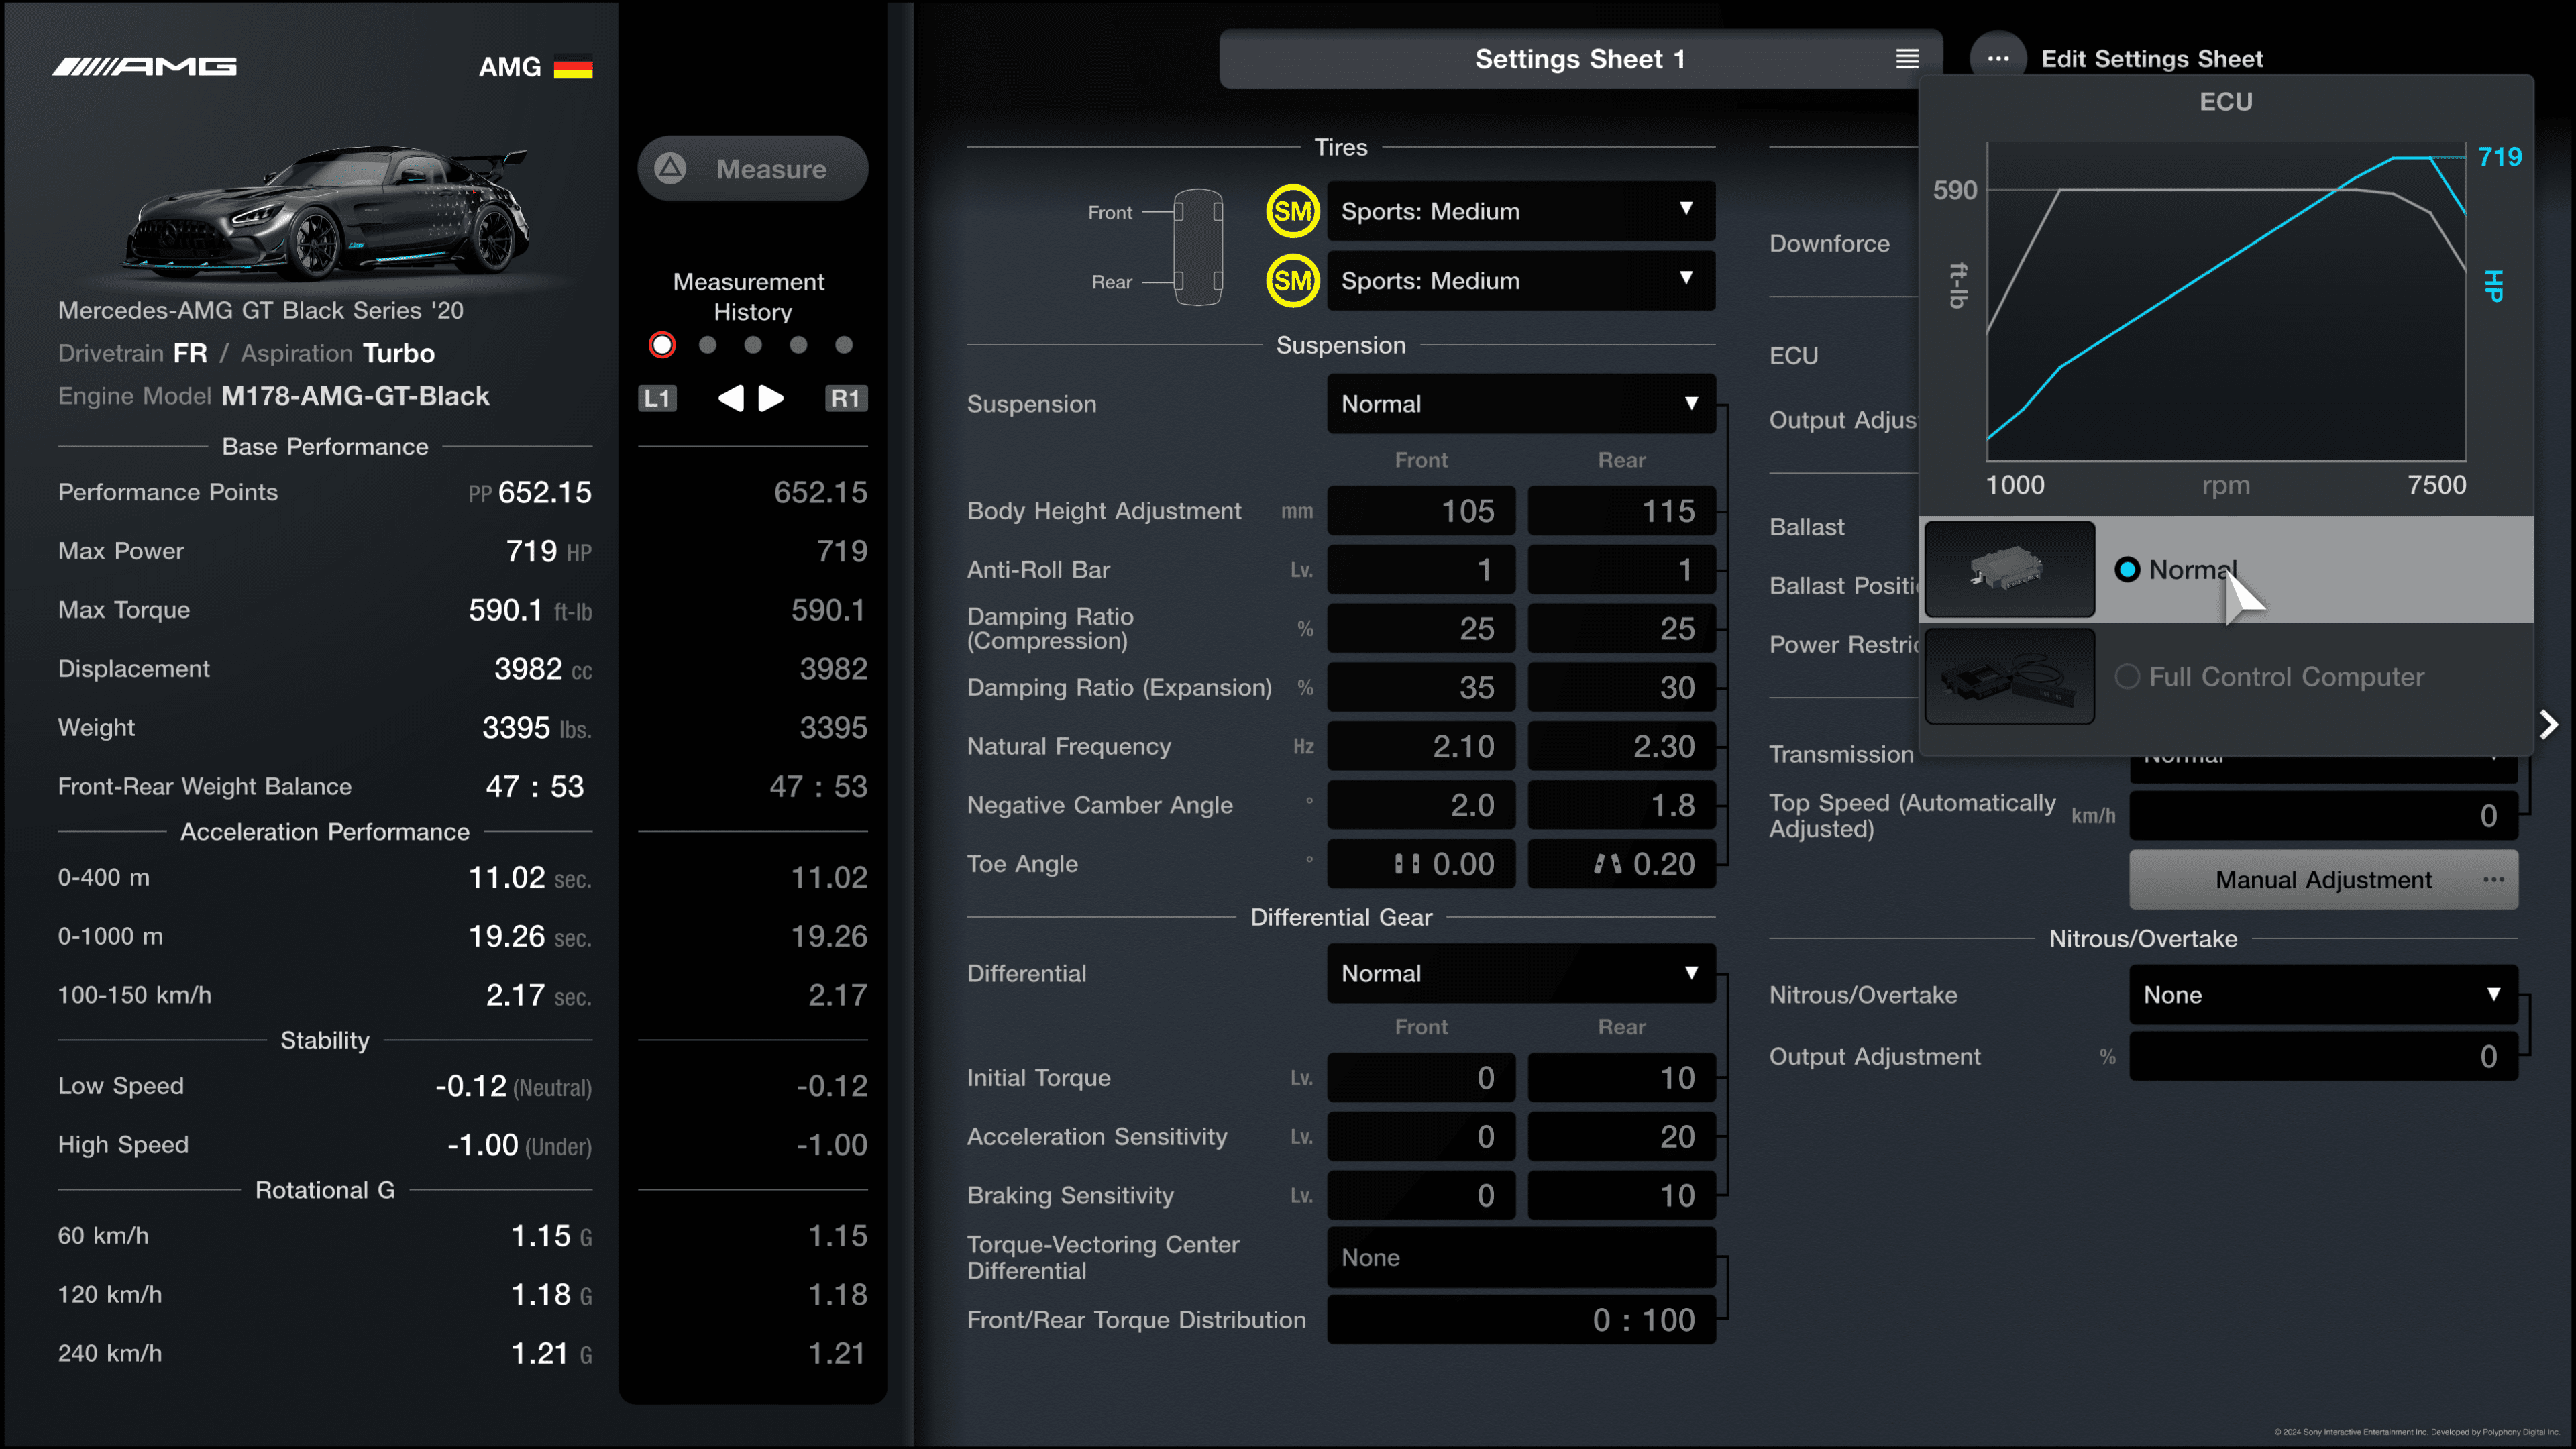The height and width of the screenshot is (1449, 2576).
Task: Edit front Body Height Adjustment value 105
Action: tap(1421, 511)
